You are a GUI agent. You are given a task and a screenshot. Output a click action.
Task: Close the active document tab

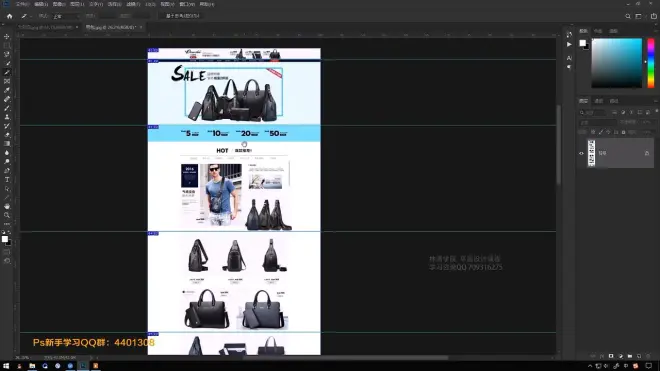pos(141,27)
